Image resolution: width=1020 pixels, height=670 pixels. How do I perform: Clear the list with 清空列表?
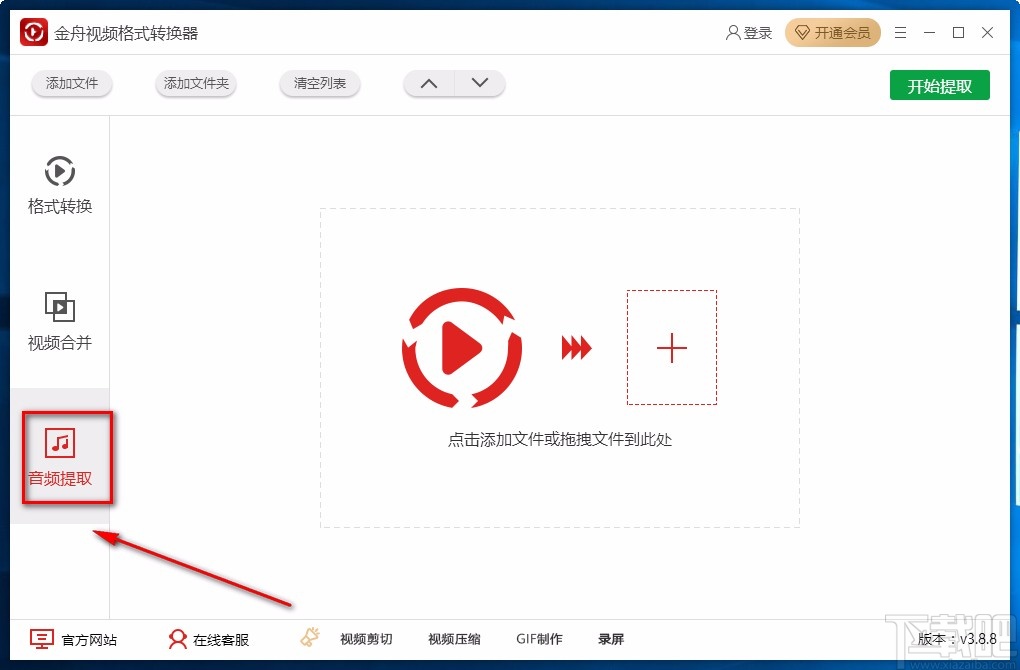[319, 84]
